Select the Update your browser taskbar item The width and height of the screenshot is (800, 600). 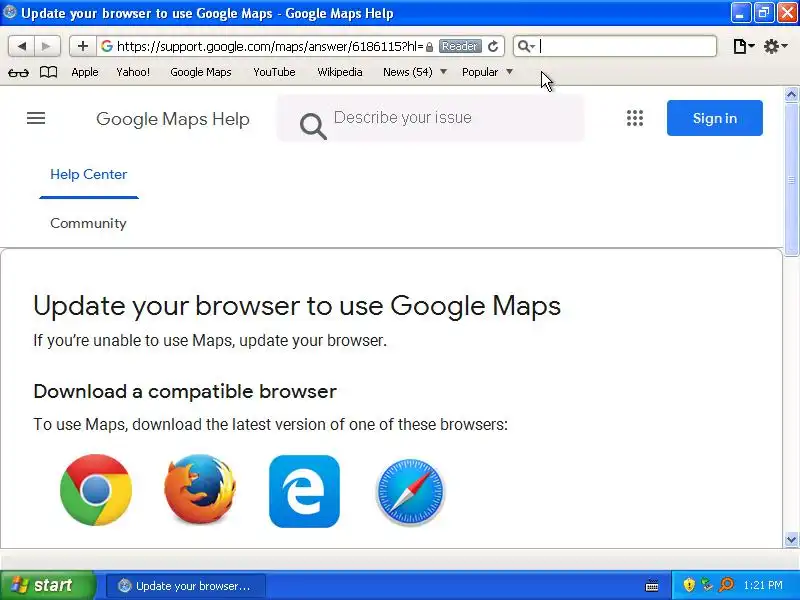click(186, 586)
